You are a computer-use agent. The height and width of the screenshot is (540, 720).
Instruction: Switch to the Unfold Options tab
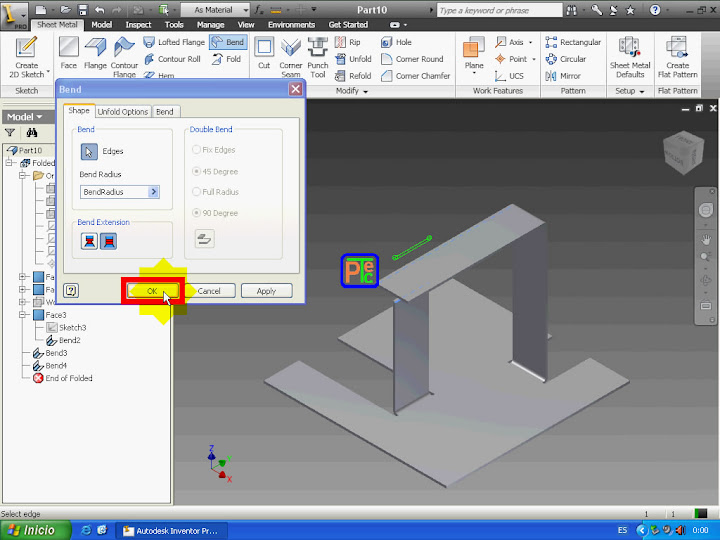[x=123, y=112]
